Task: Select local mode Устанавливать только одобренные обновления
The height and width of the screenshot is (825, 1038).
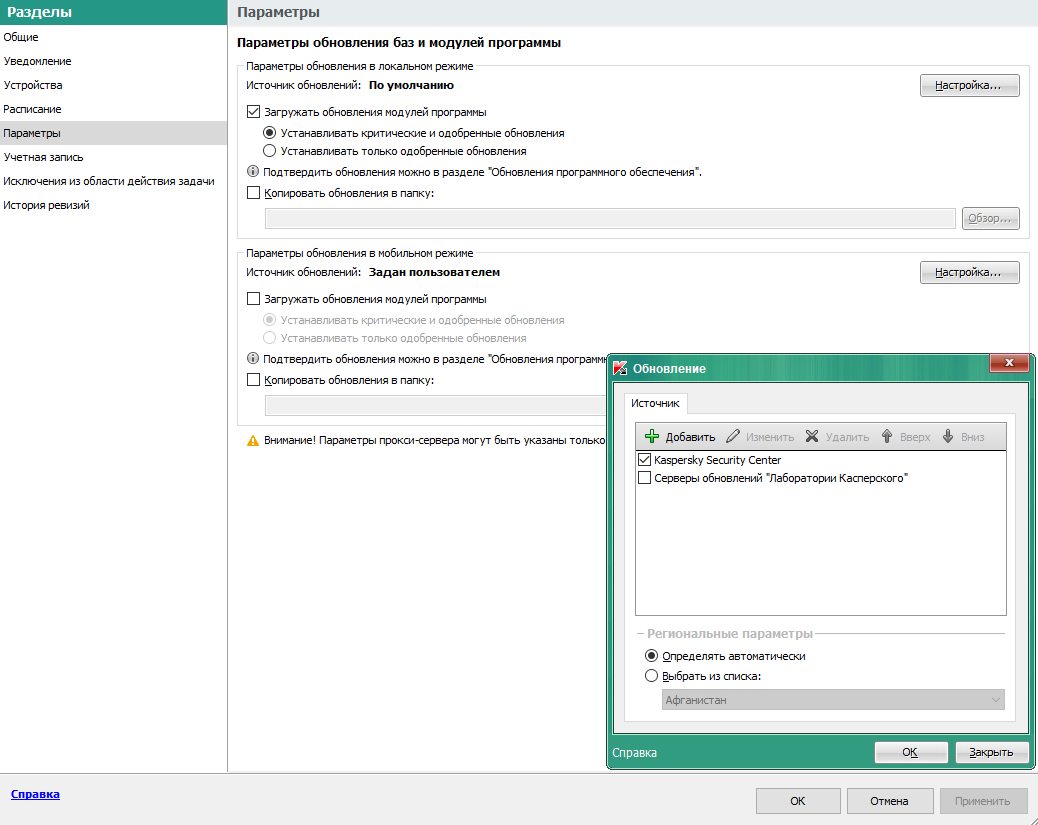Action: pyautogui.click(x=269, y=151)
